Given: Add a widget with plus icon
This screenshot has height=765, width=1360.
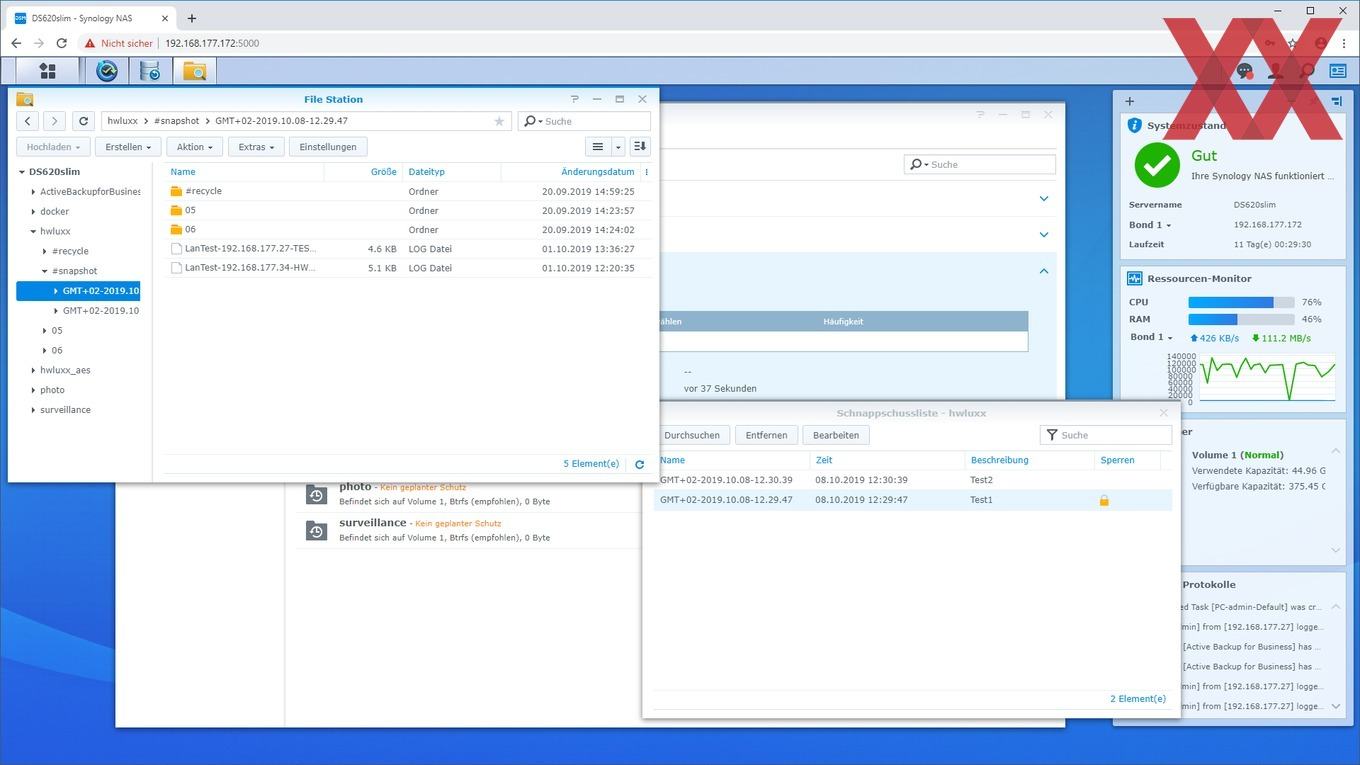Looking at the screenshot, I should [1130, 101].
